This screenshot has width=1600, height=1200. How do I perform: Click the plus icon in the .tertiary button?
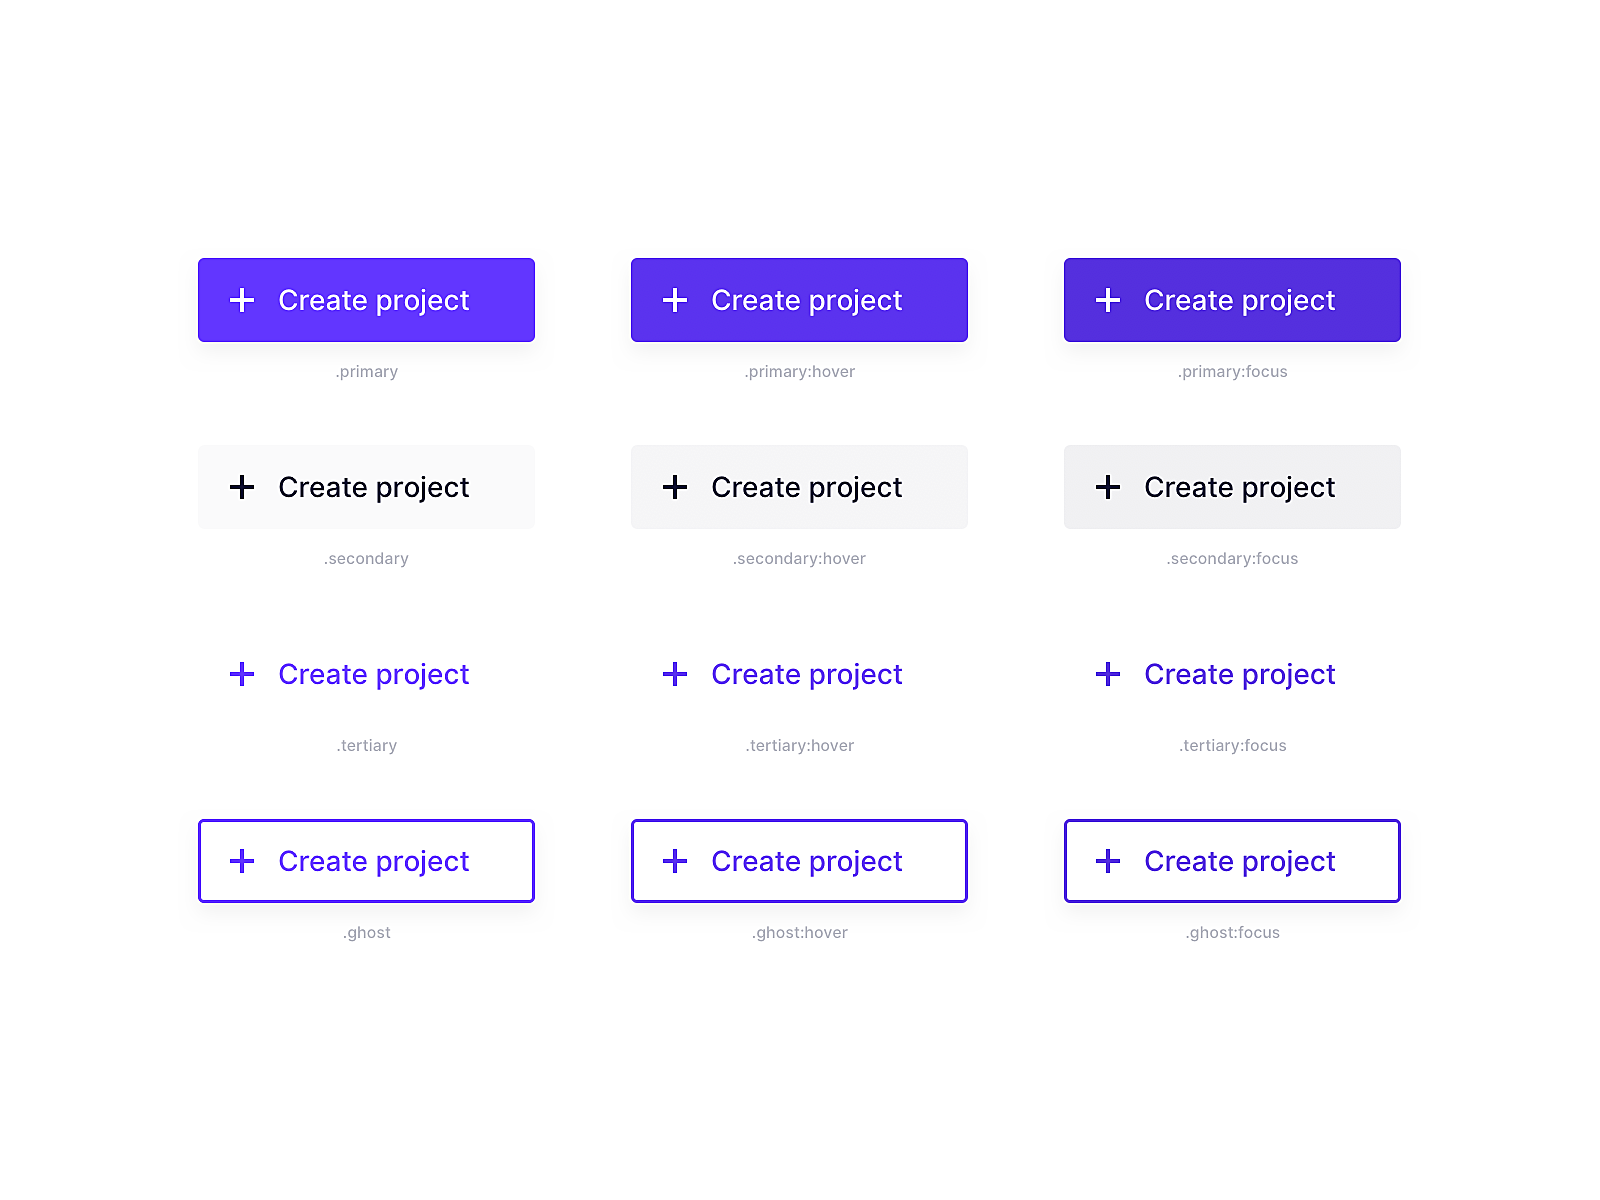tap(242, 674)
